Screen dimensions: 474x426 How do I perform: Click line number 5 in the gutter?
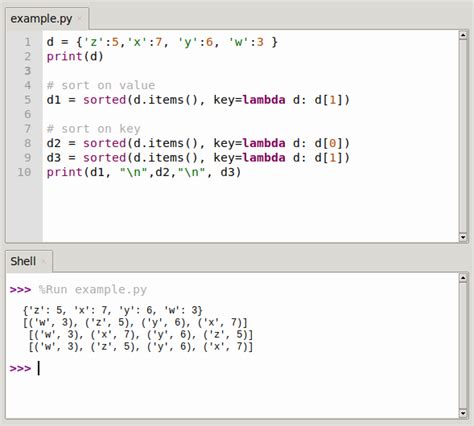tap(27, 100)
